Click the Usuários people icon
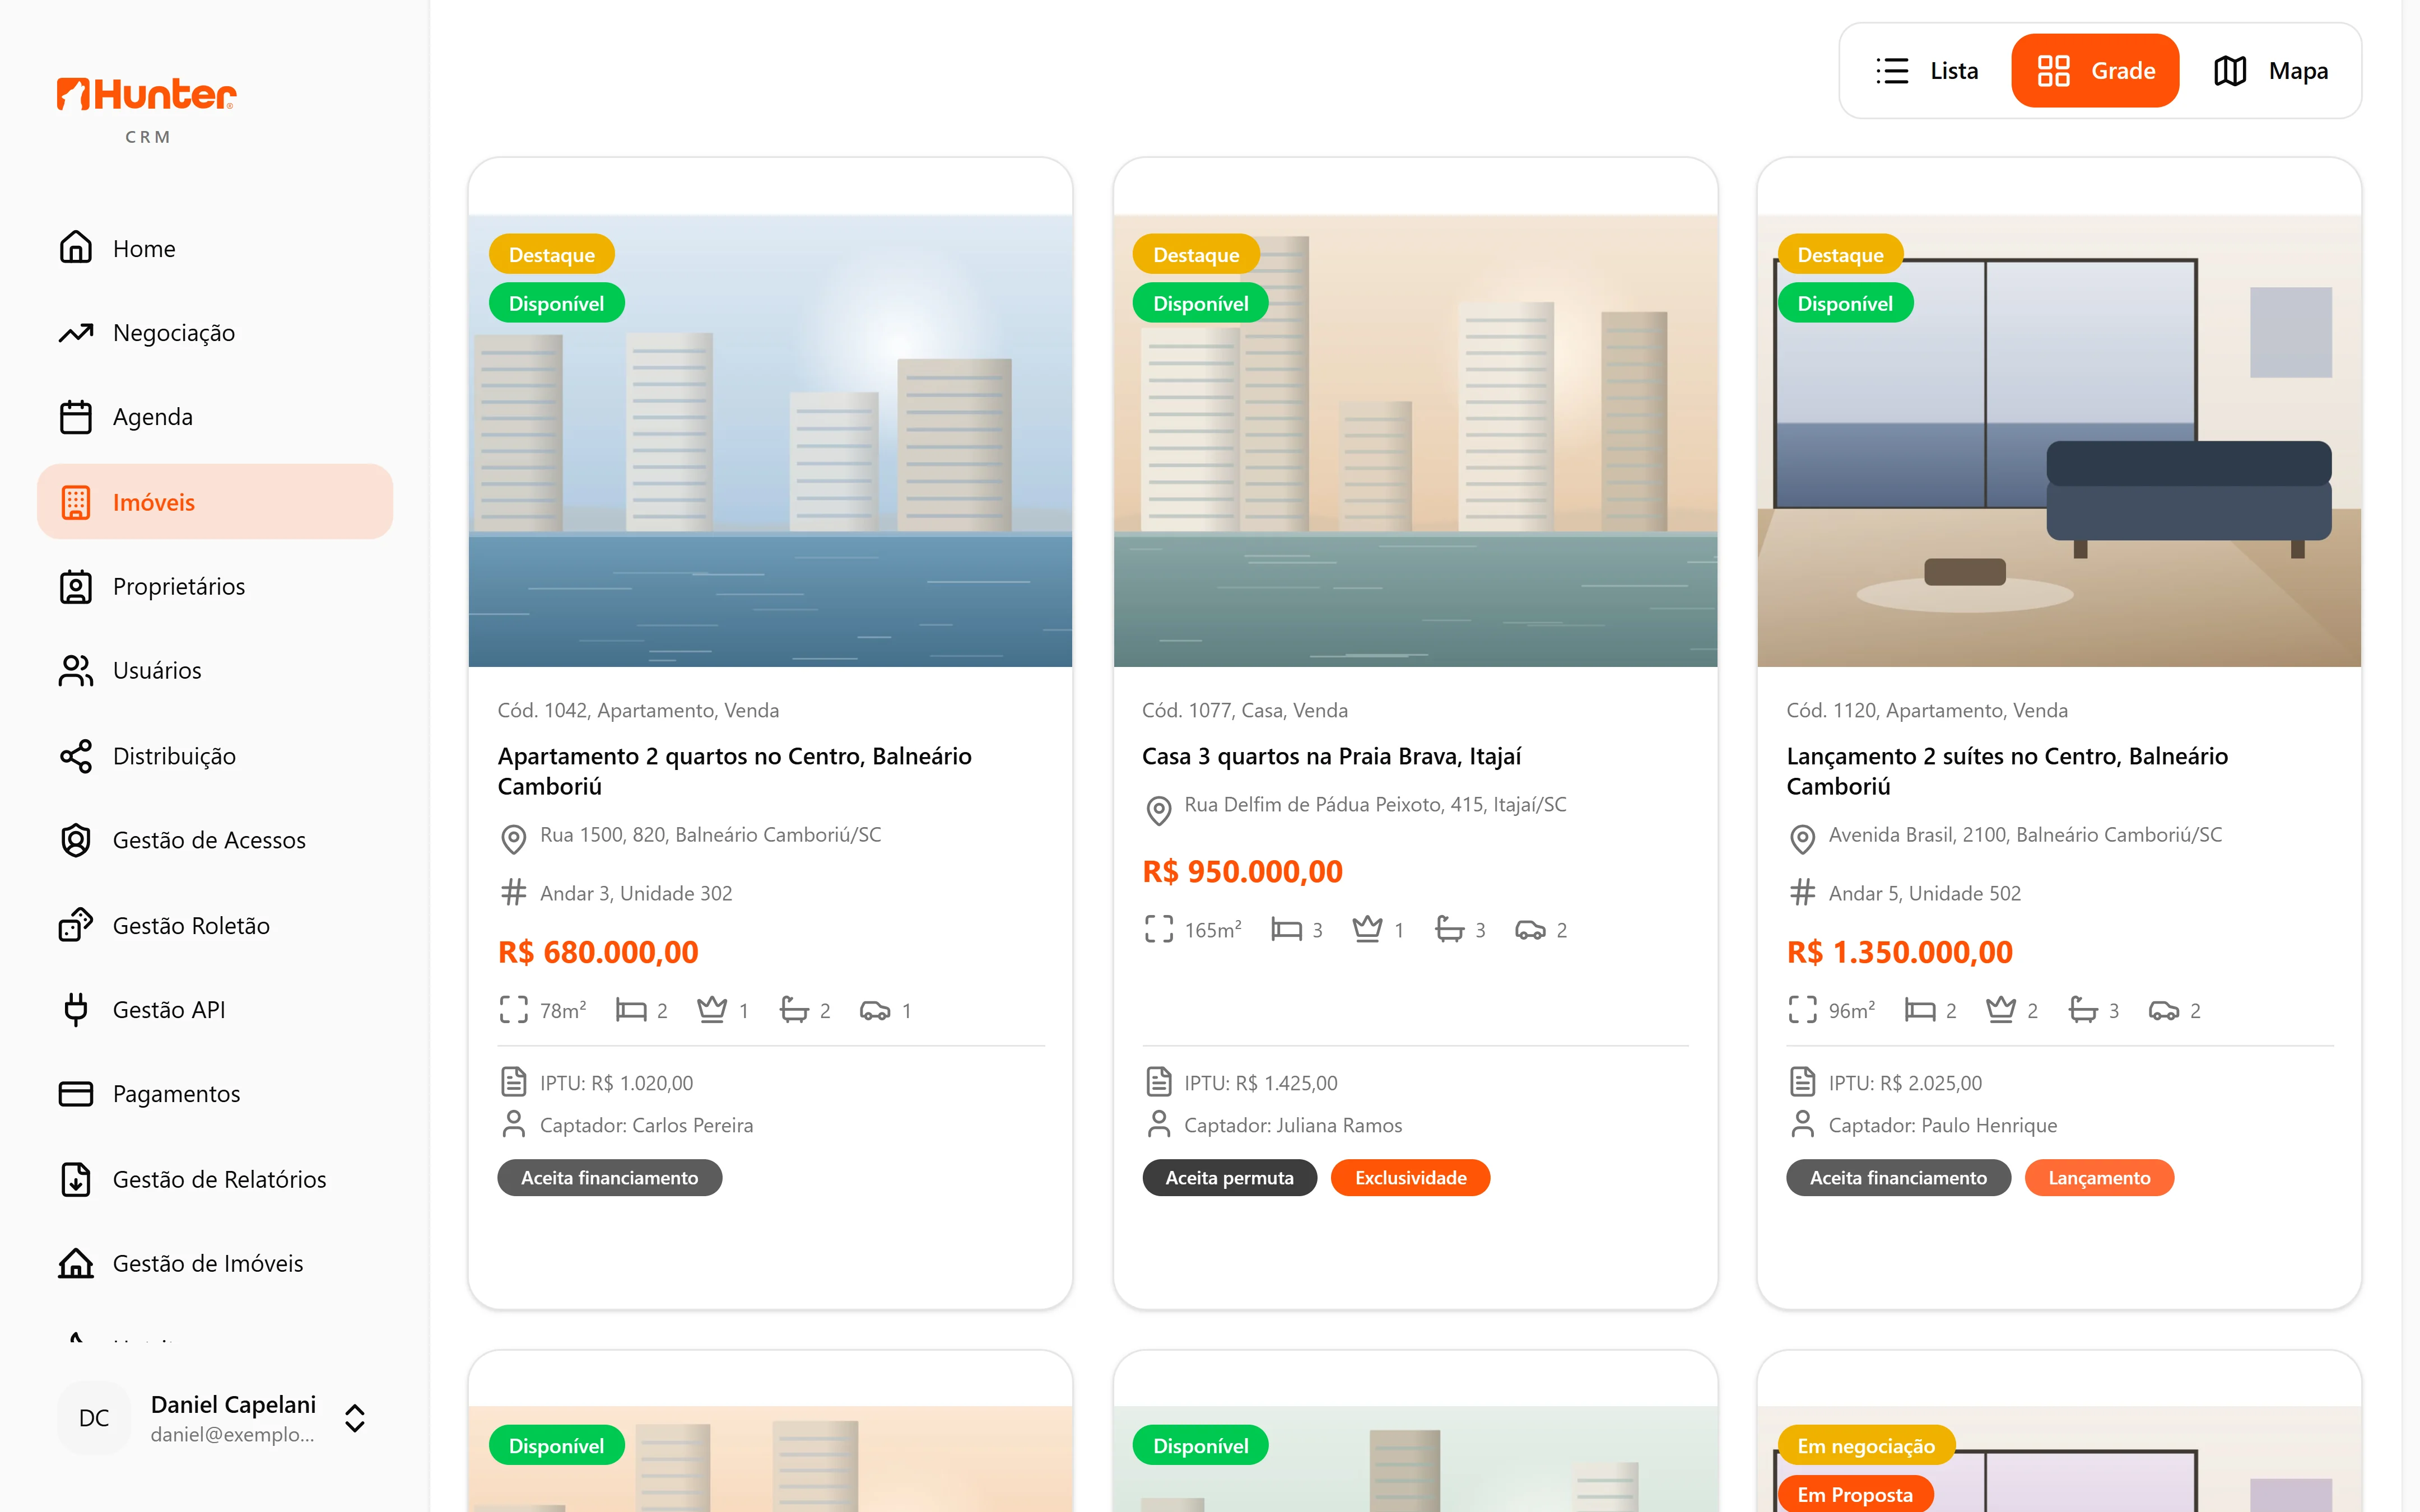This screenshot has height=1512, width=2420. tap(76, 671)
